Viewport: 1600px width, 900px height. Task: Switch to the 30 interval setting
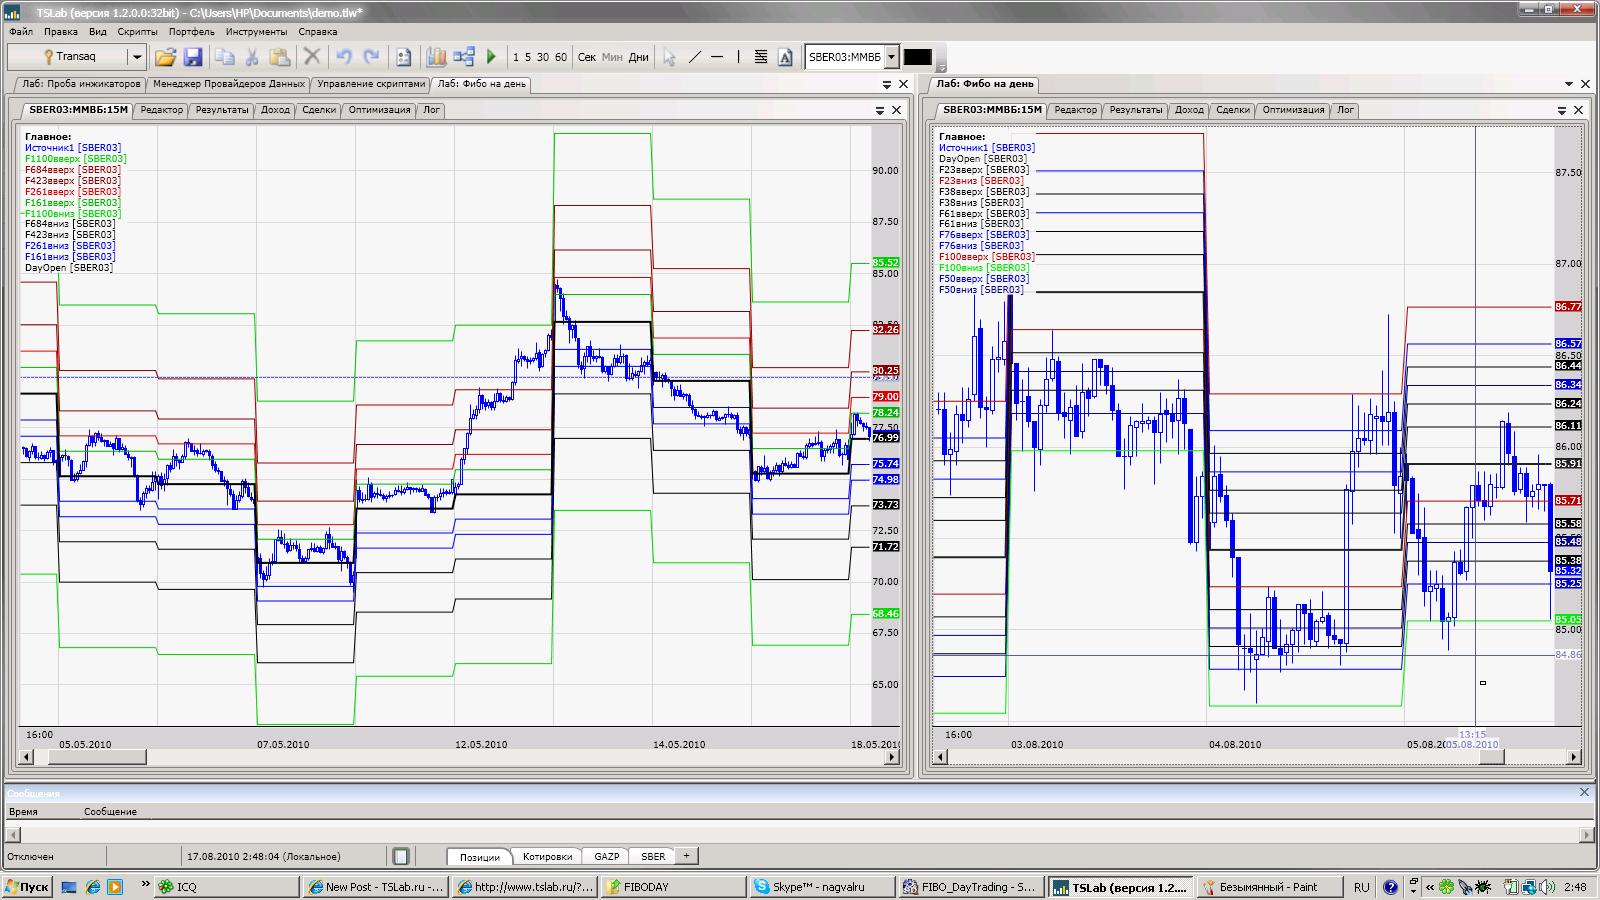tap(542, 57)
